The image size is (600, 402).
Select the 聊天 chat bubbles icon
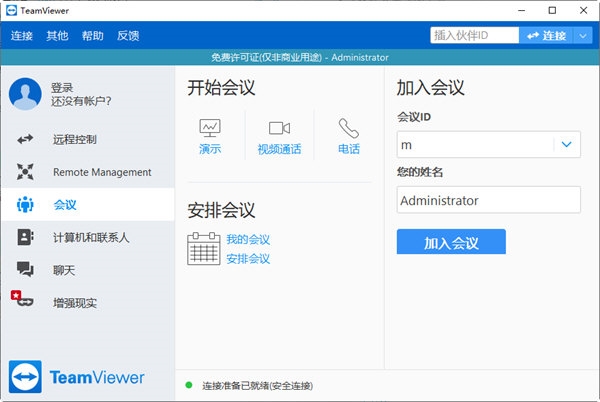(x=25, y=270)
